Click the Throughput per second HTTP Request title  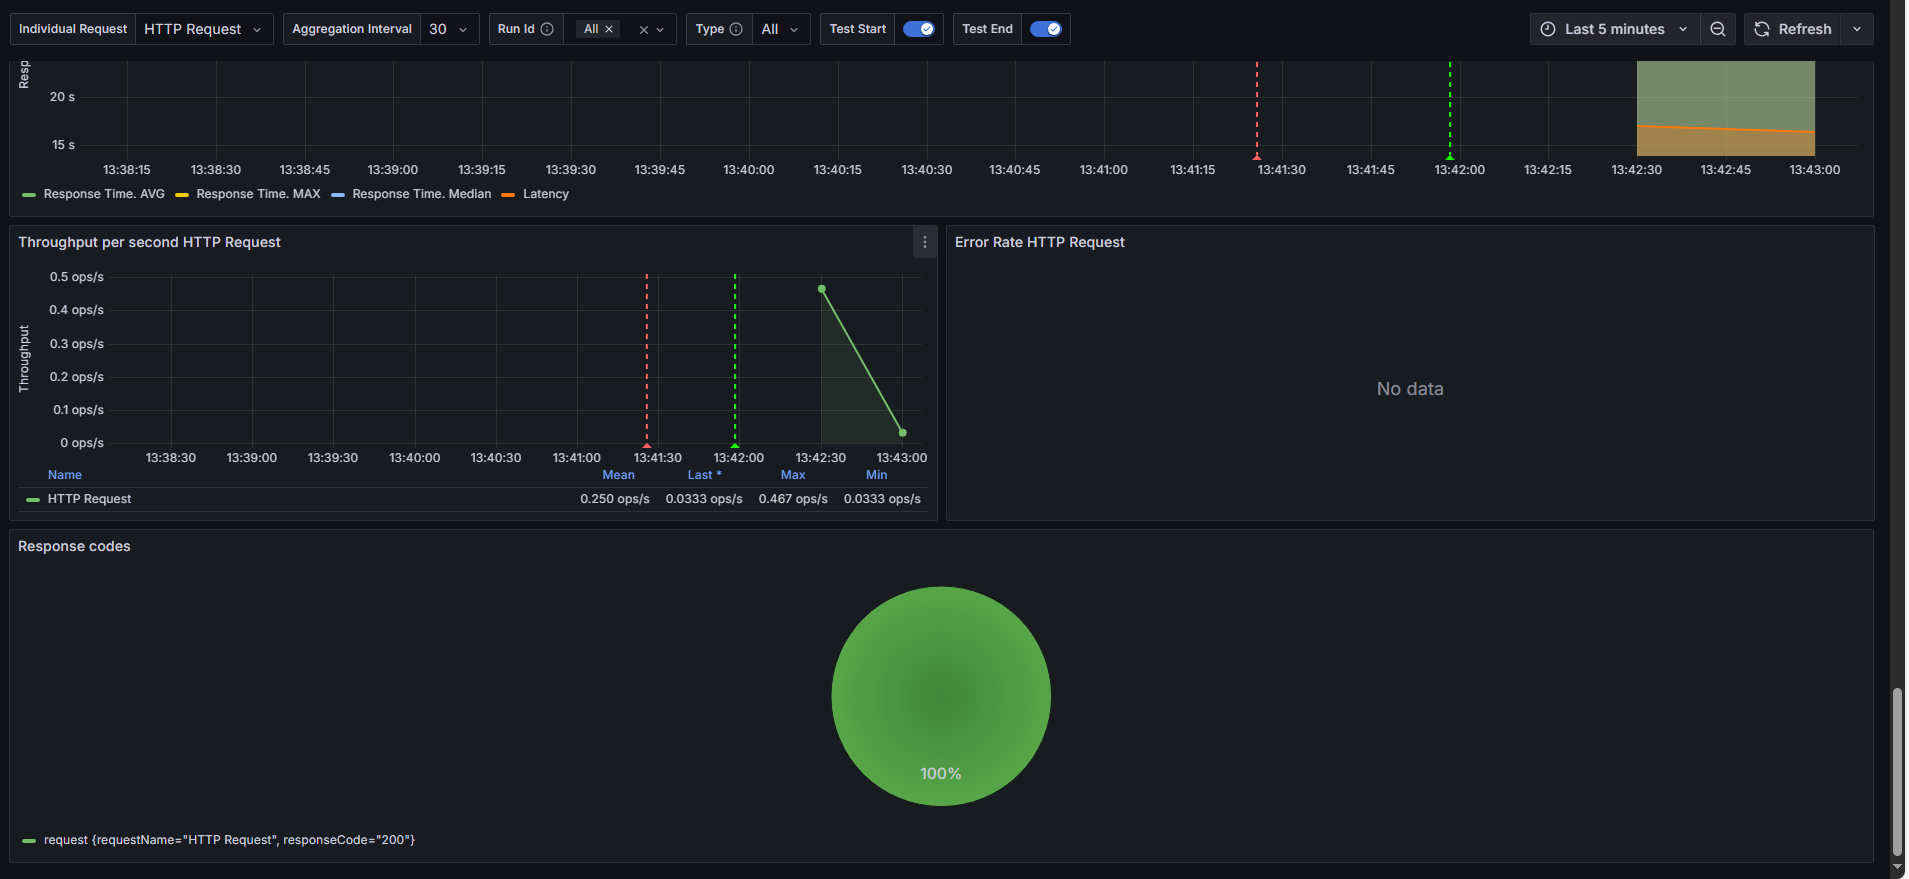click(149, 242)
